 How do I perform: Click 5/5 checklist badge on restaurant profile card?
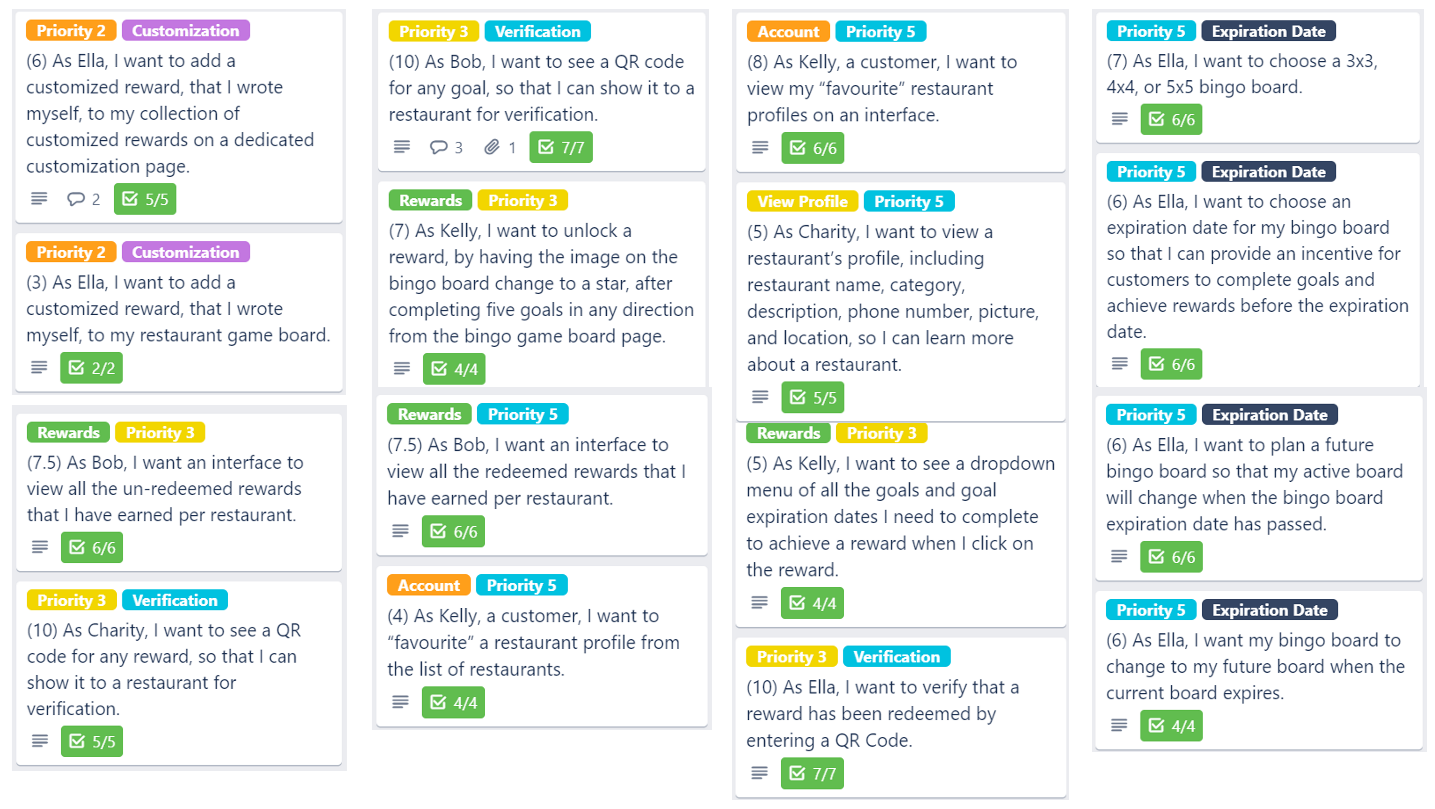click(813, 397)
